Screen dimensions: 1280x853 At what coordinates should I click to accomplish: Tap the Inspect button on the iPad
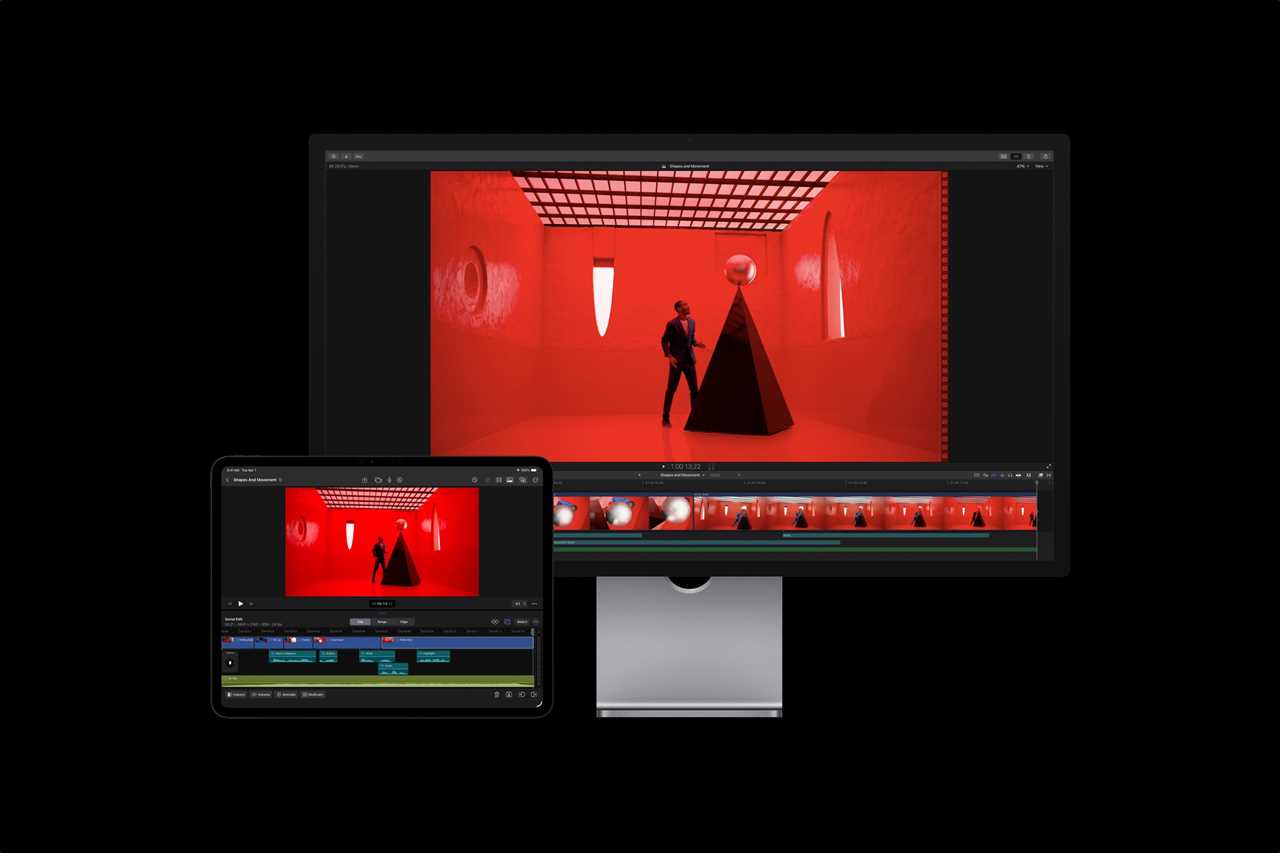(237, 694)
